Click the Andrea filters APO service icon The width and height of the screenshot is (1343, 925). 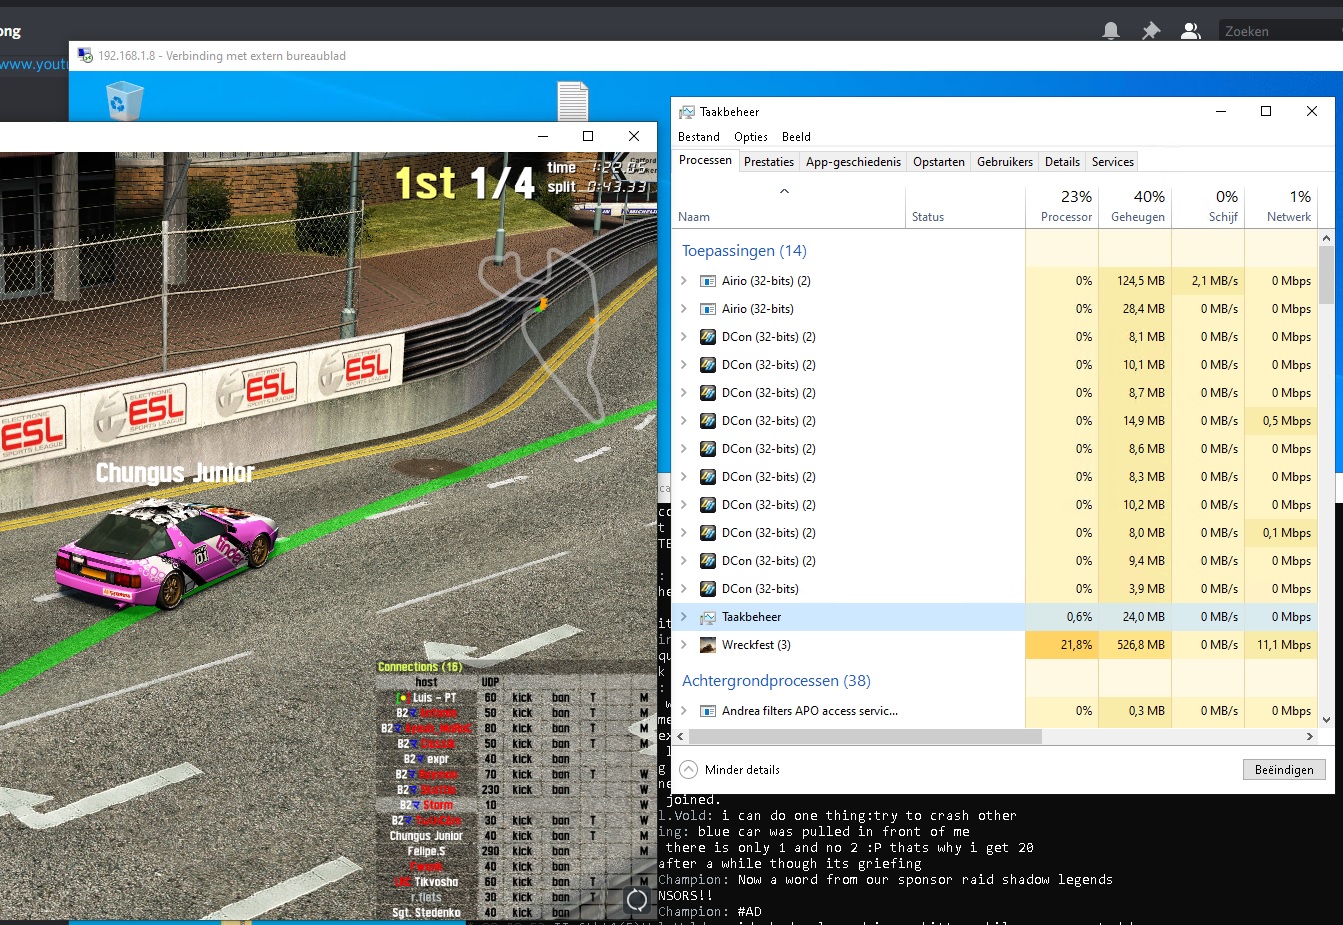pos(708,711)
